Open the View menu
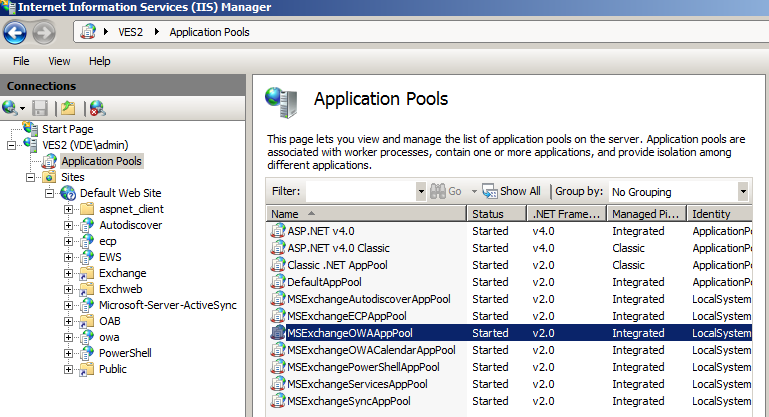Image resolution: width=769 pixels, height=417 pixels. pos(59,61)
